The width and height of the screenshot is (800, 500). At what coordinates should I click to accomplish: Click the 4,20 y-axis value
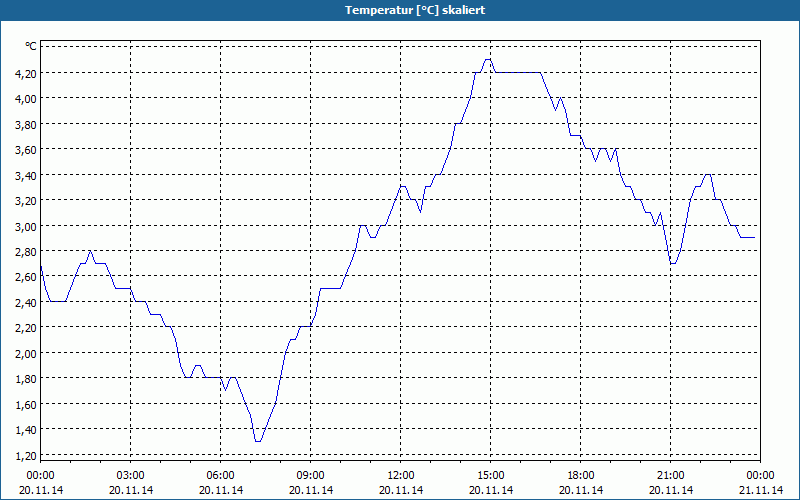[x=26, y=73]
